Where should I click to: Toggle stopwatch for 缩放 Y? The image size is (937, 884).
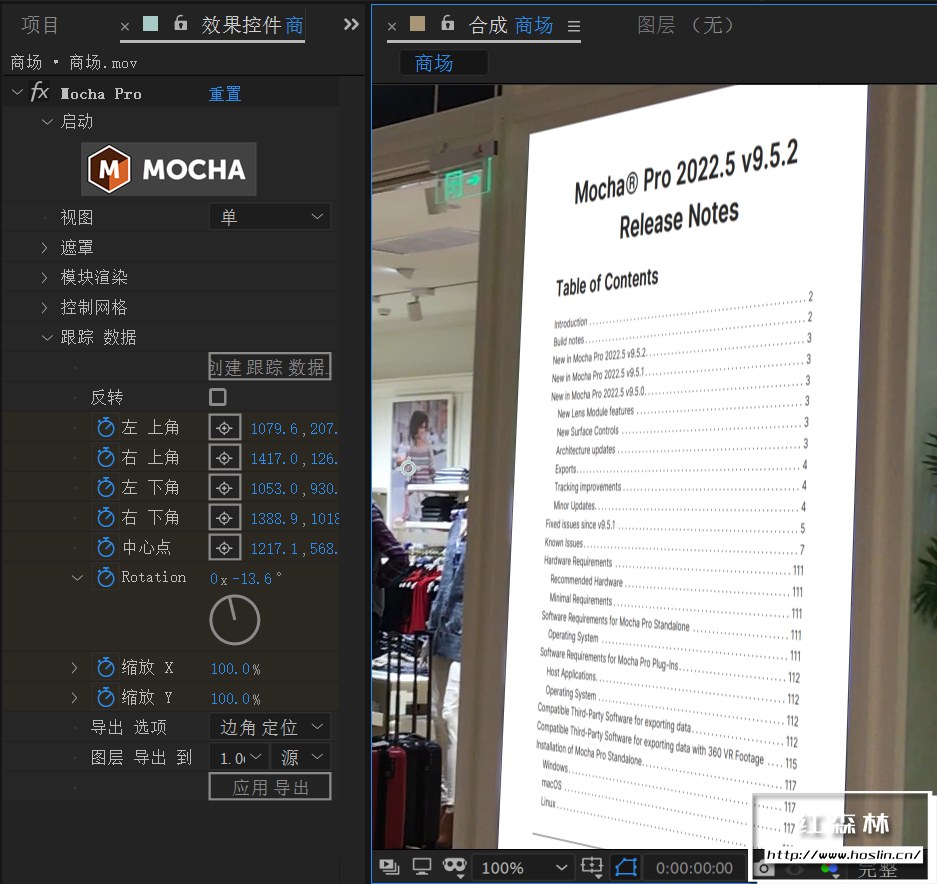coord(106,697)
